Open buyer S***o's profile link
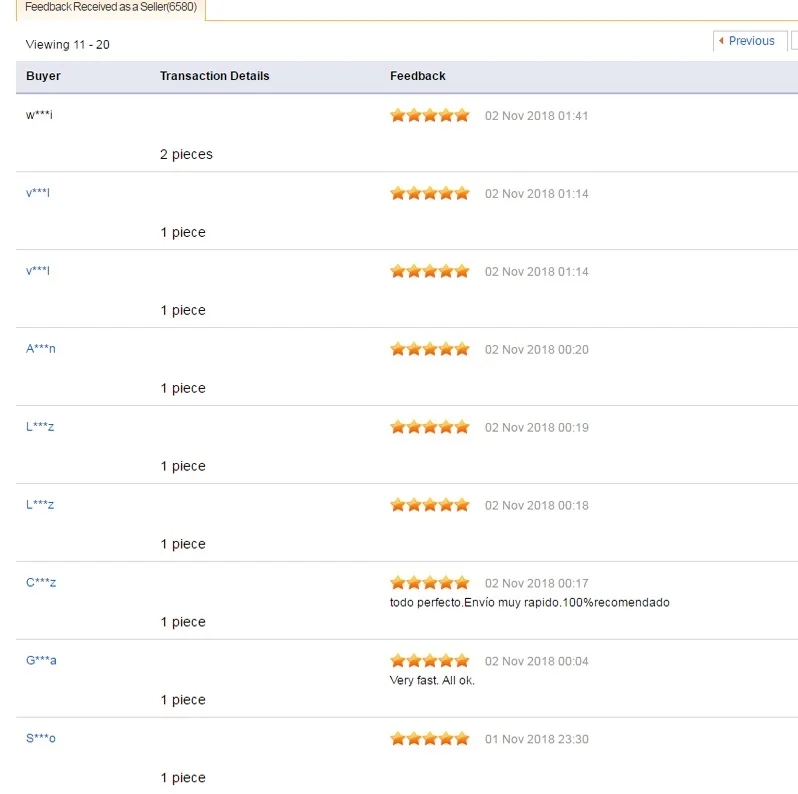 click(x=41, y=738)
